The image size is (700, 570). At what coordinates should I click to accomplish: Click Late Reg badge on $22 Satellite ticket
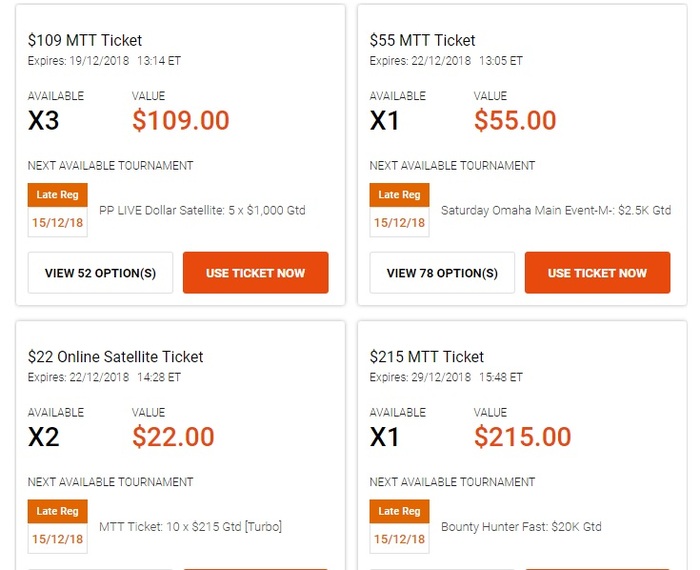click(x=58, y=511)
